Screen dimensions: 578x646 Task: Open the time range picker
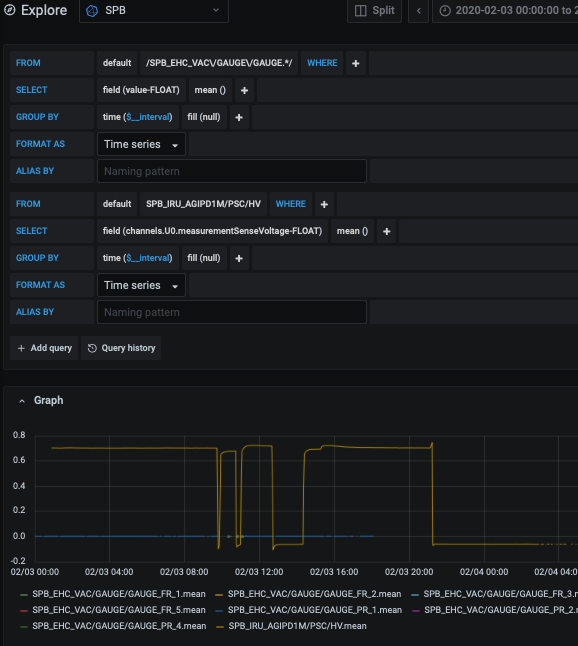pyautogui.click(x=505, y=11)
